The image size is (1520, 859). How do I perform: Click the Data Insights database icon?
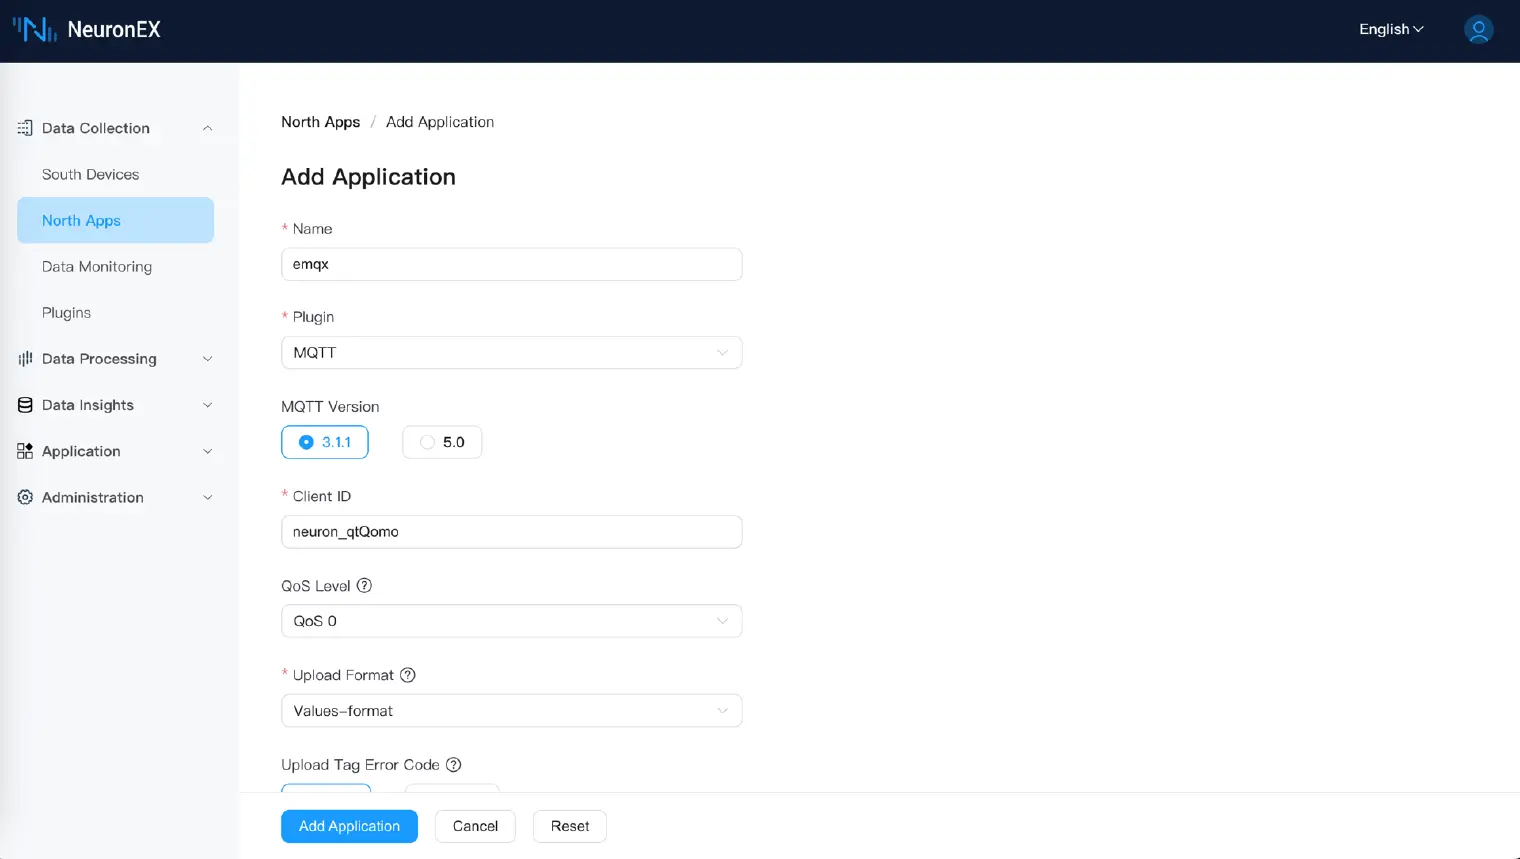tap(25, 405)
